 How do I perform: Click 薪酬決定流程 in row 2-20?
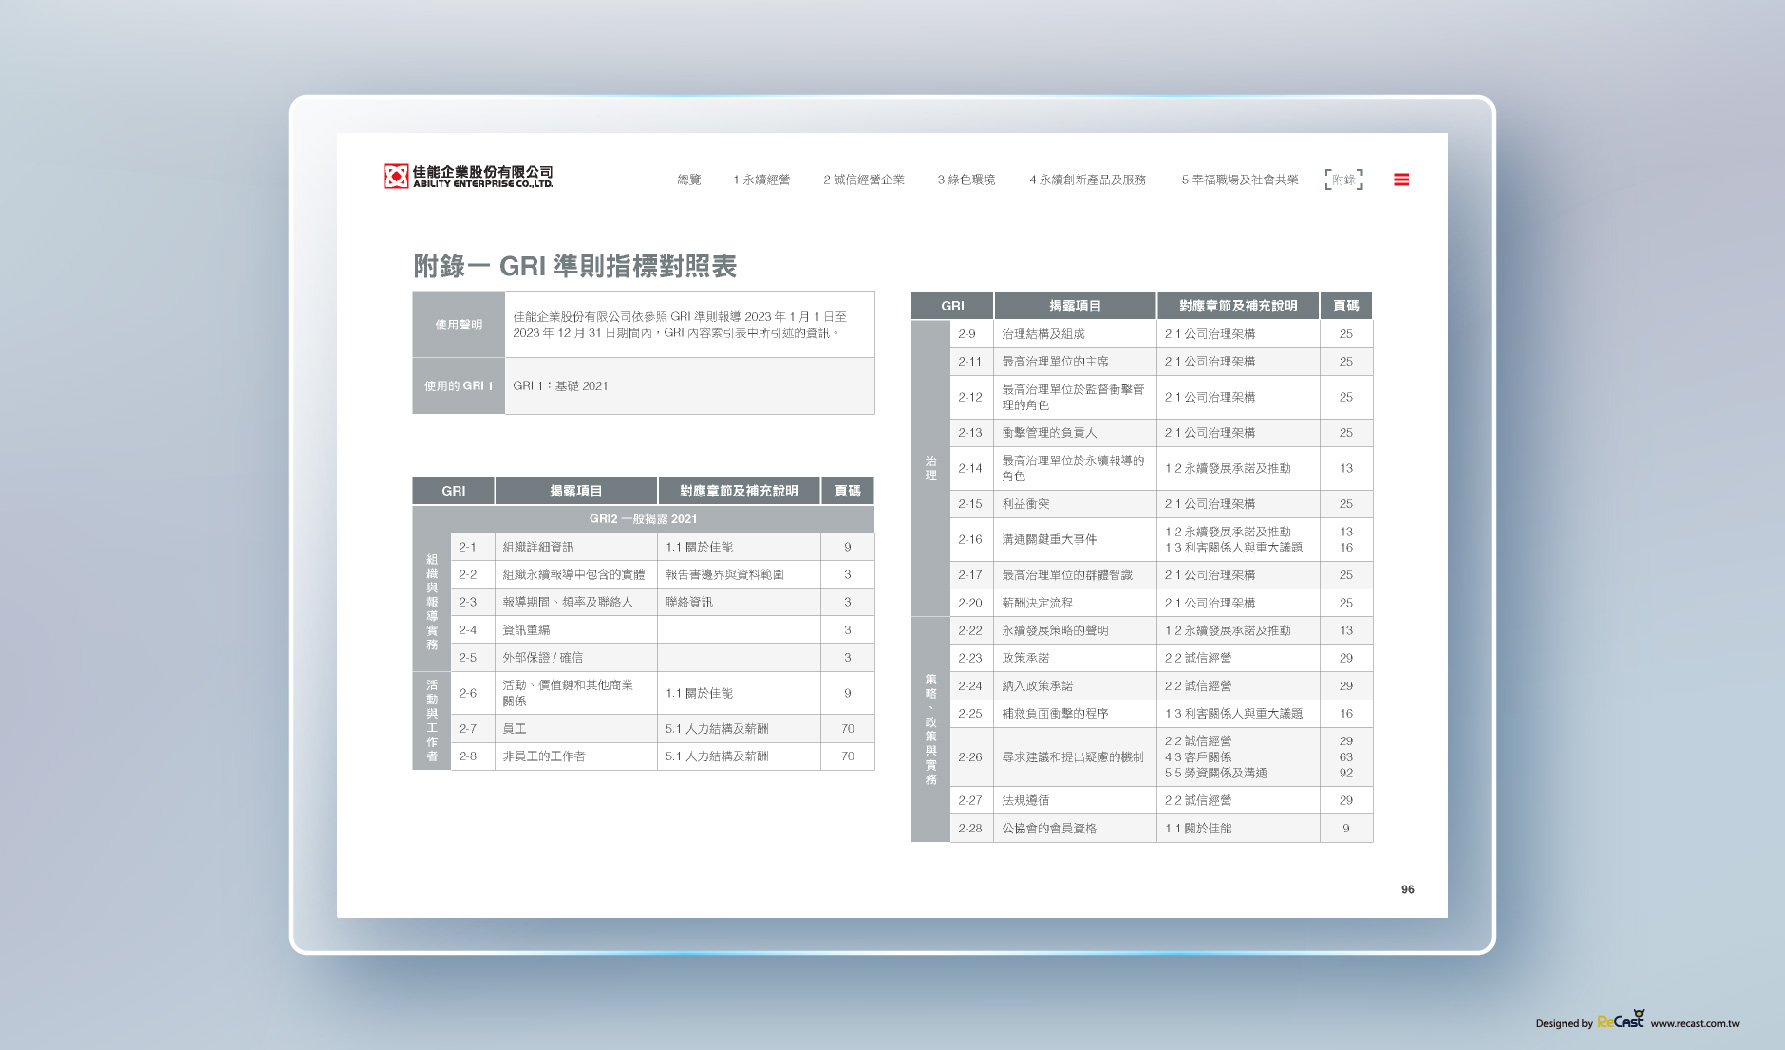1037,603
